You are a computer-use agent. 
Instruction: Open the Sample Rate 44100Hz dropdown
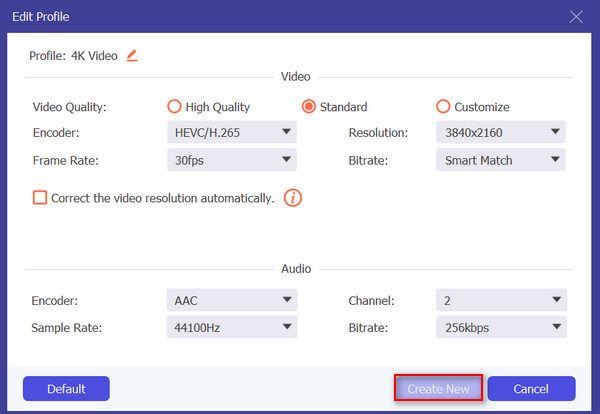click(232, 328)
